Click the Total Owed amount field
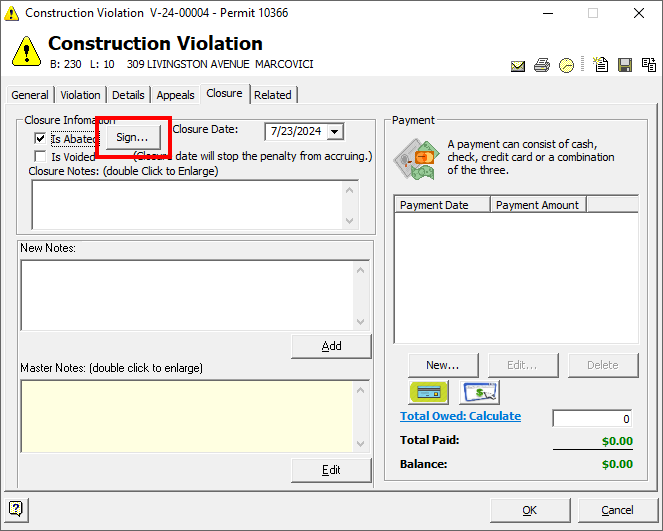 pos(592,419)
